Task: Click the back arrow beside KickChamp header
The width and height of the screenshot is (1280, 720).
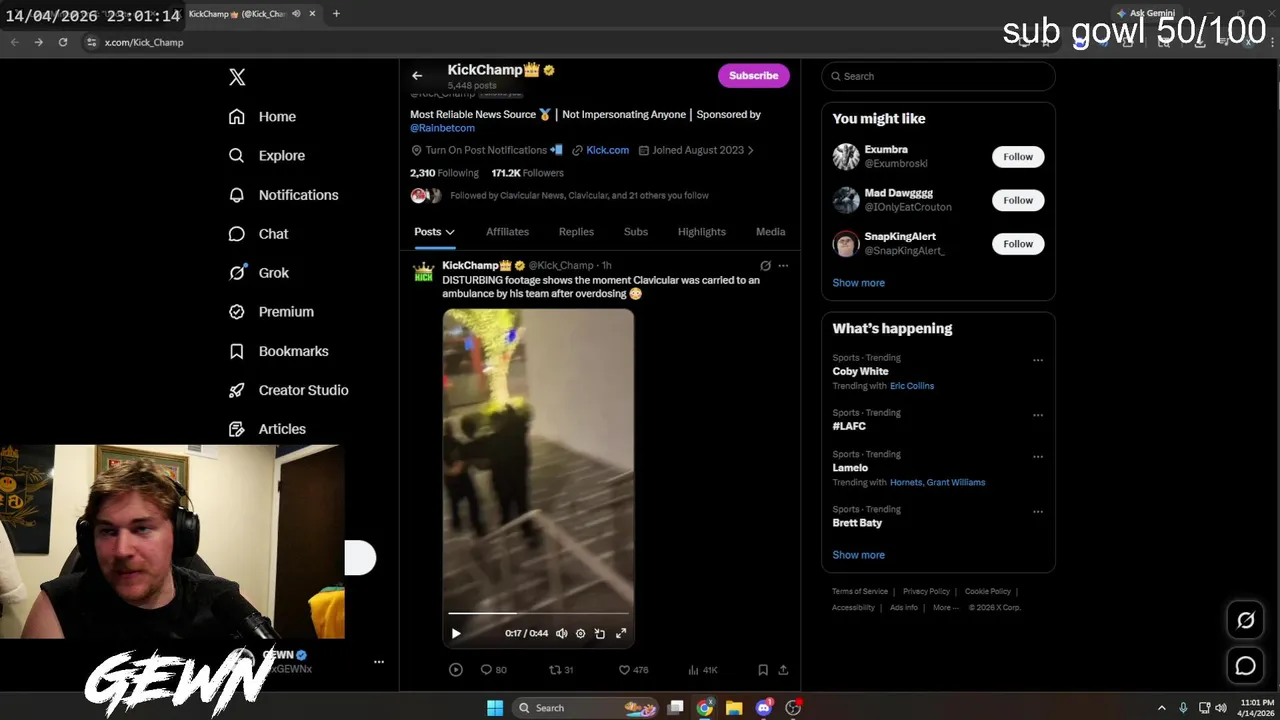Action: (417, 75)
